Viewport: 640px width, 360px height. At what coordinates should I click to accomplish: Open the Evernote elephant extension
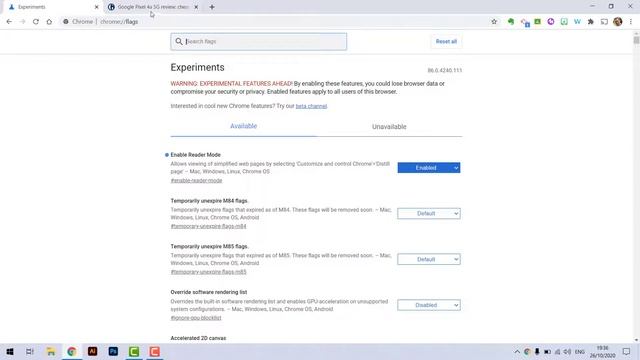511,22
